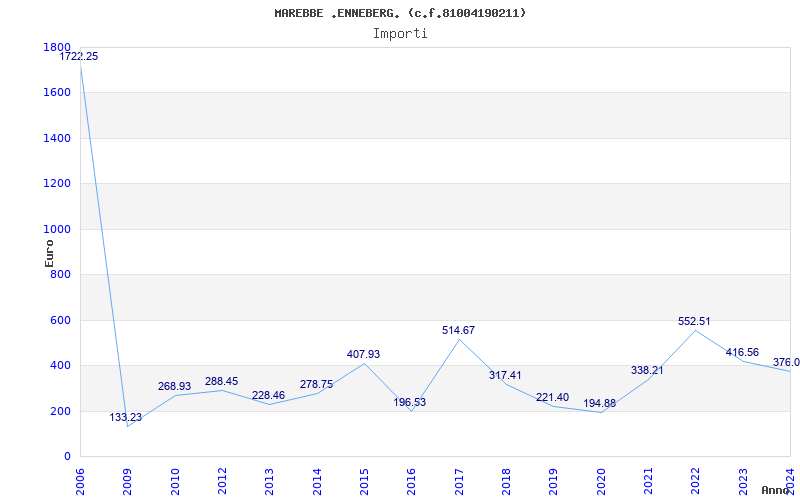The image size is (800, 500).
Task: Click the 1000 y-axis label
Action: pyautogui.click(x=57, y=230)
